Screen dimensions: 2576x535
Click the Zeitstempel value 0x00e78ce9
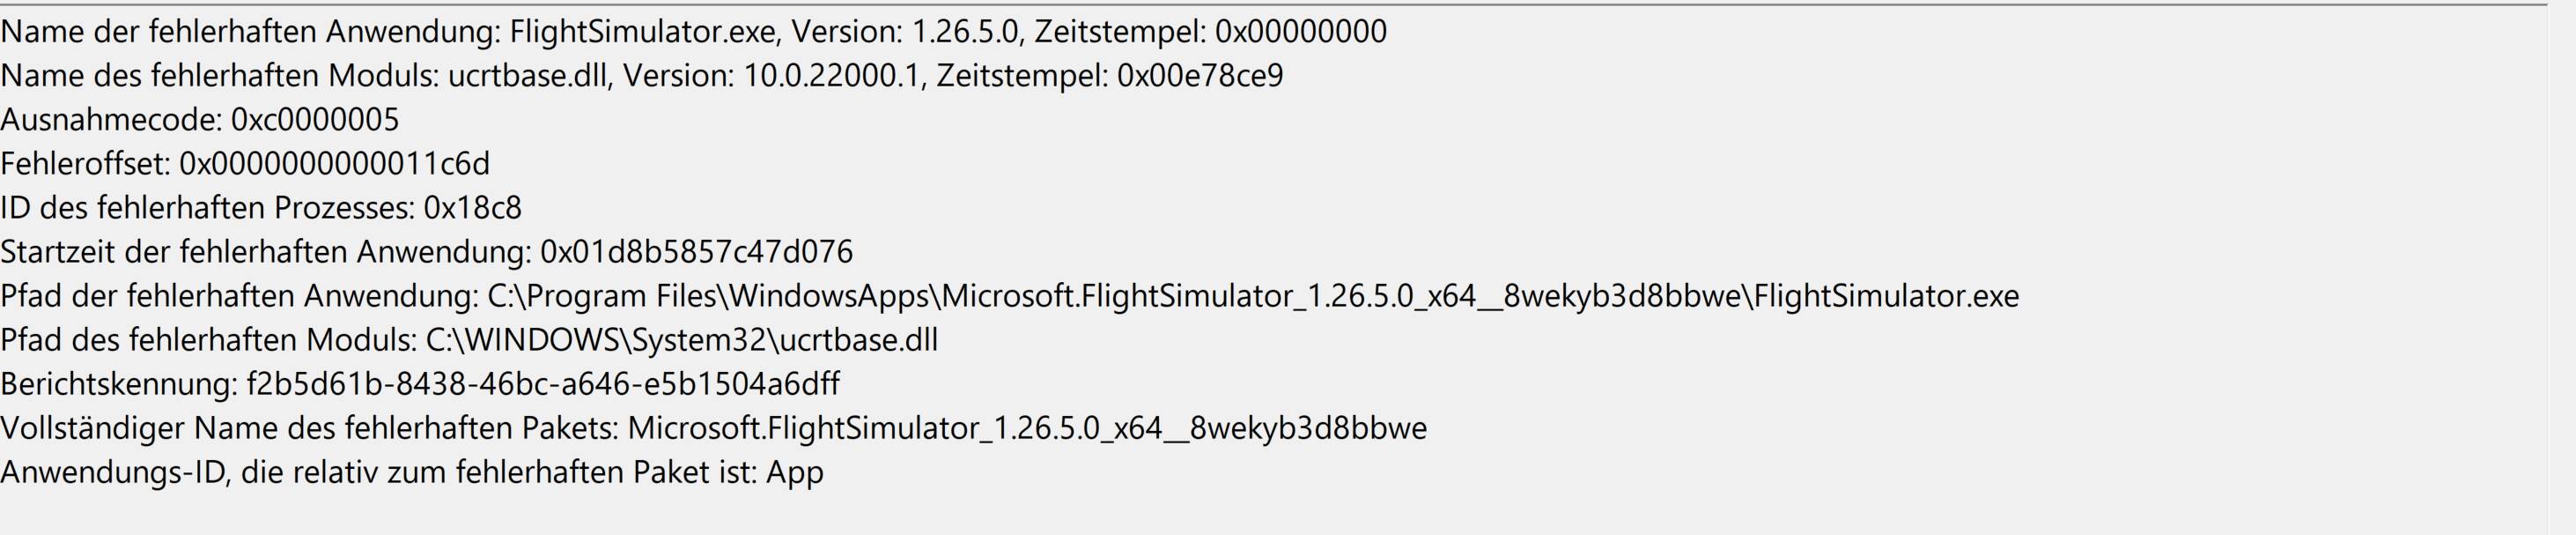coord(1200,76)
